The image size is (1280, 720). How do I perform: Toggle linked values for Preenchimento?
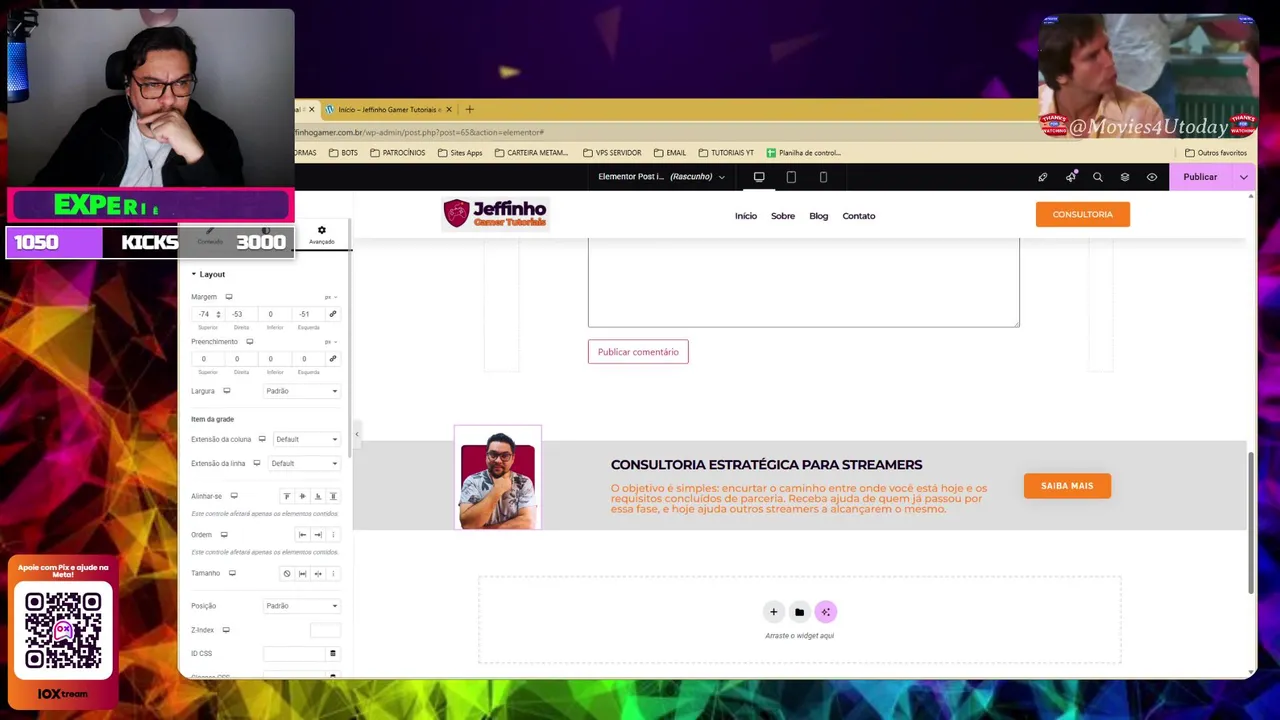[x=333, y=359]
